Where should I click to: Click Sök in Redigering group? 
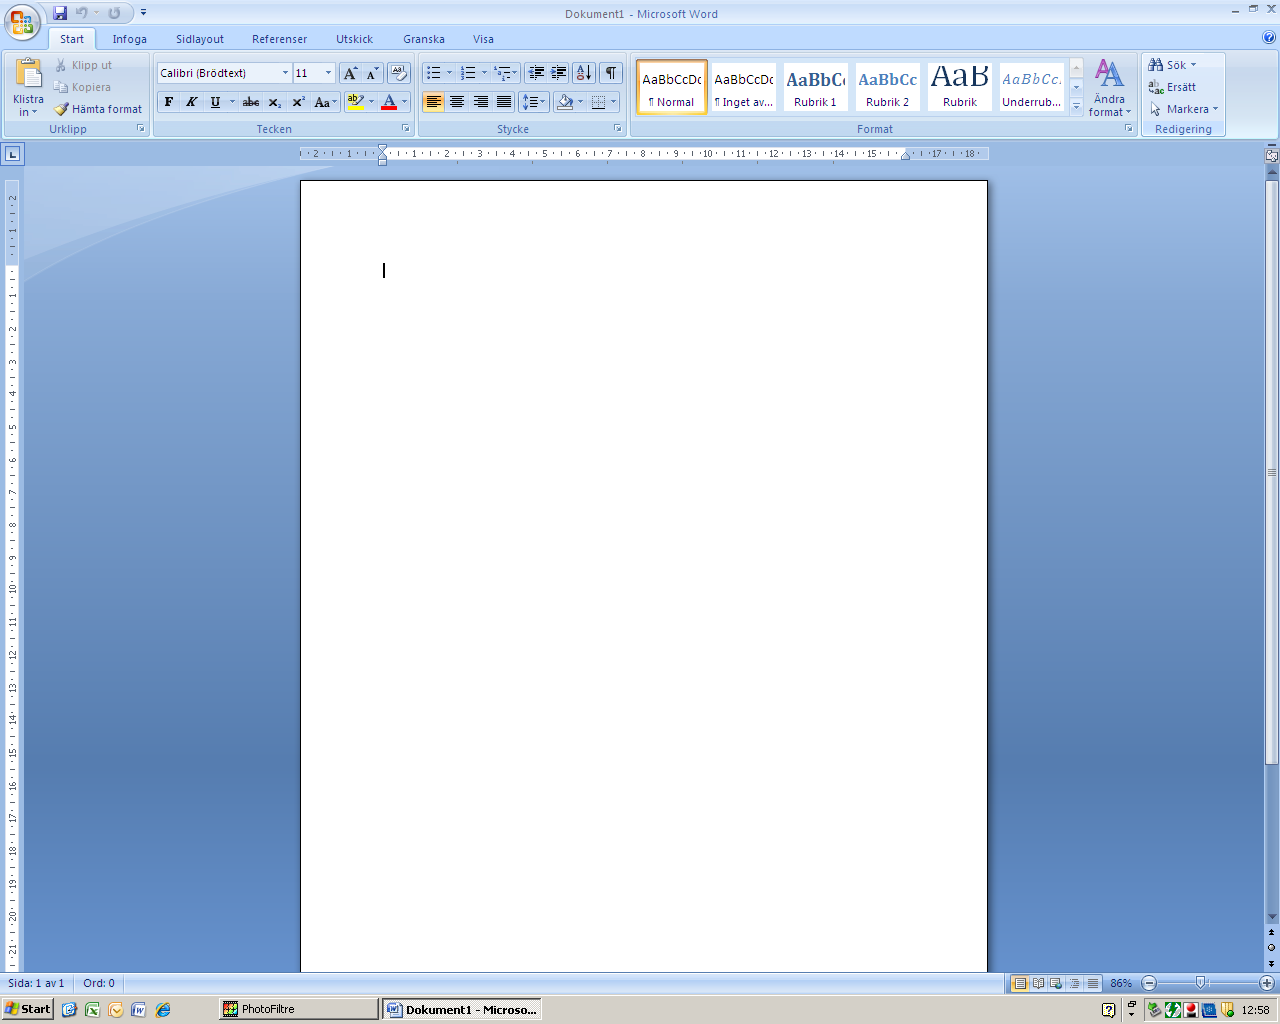(1172, 65)
